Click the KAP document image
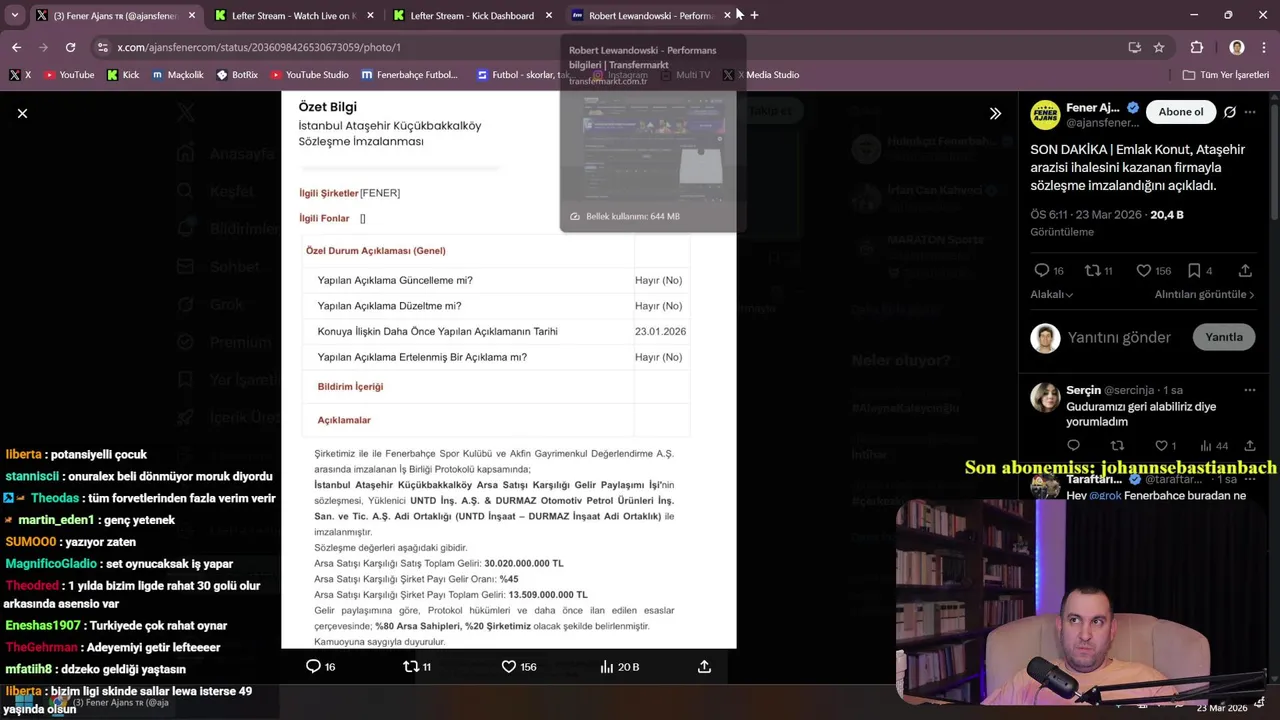 (x=509, y=370)
